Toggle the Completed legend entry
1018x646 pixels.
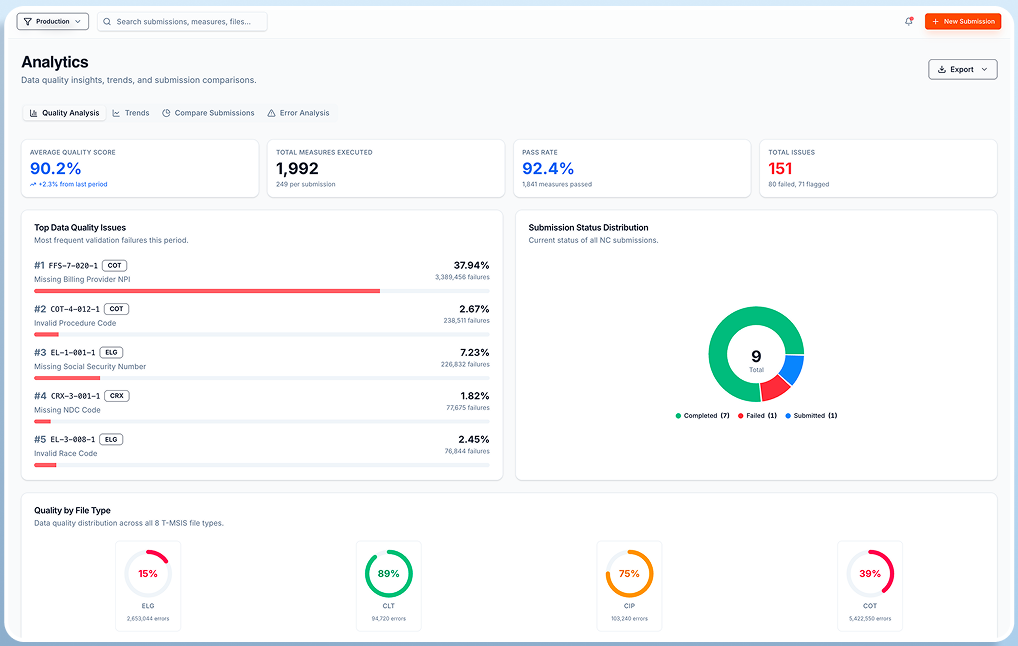[702, 416]
